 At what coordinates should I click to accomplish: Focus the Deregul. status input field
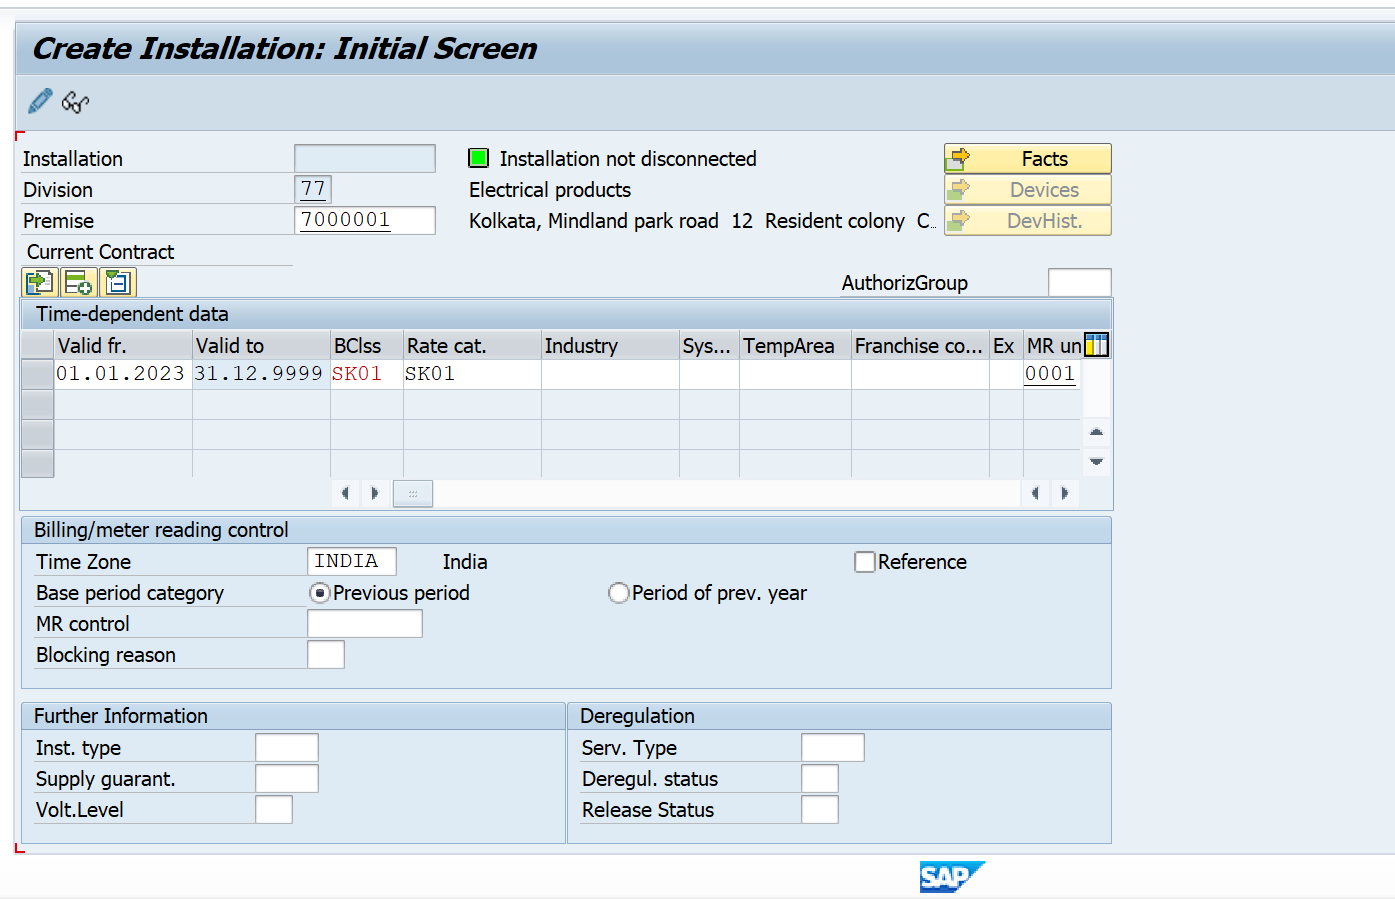(x=820, y=779)
